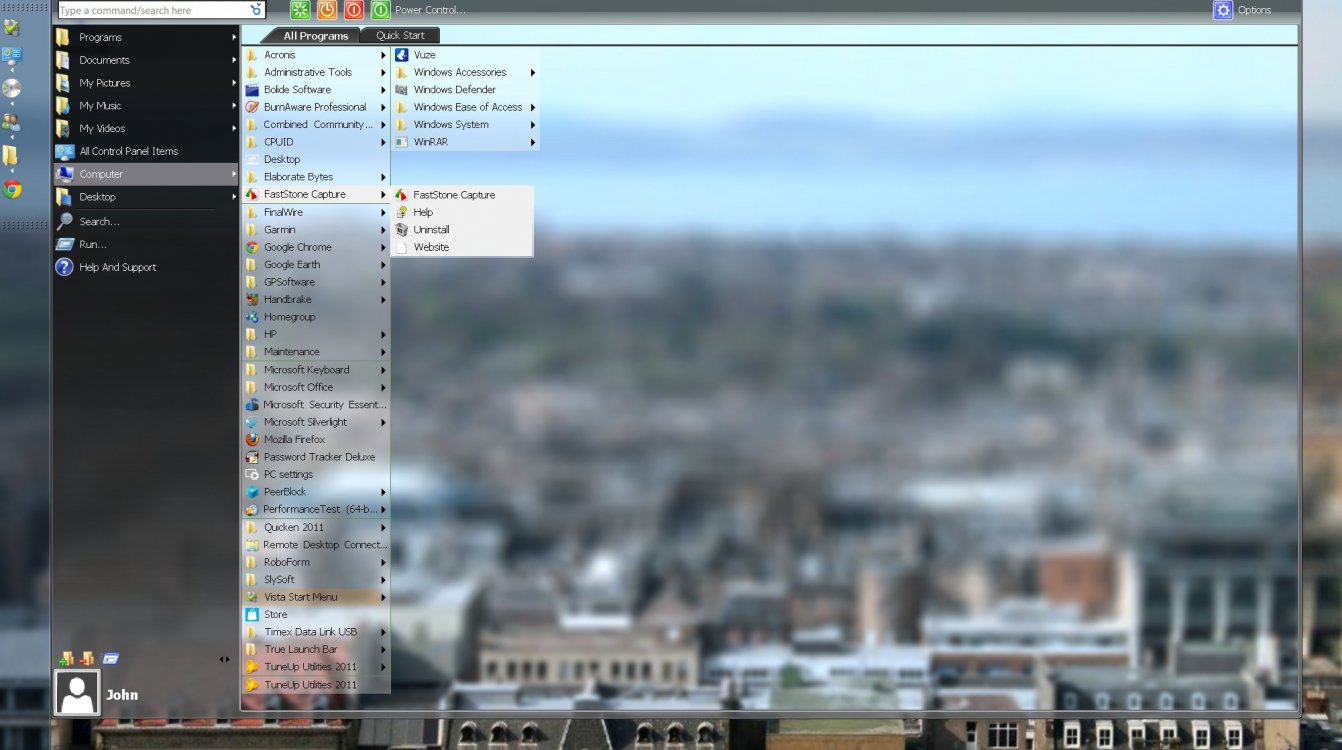Click the folder icon in left sidebar strip
The width and height of the screenshot is (1342, 750).
point(10,155)
